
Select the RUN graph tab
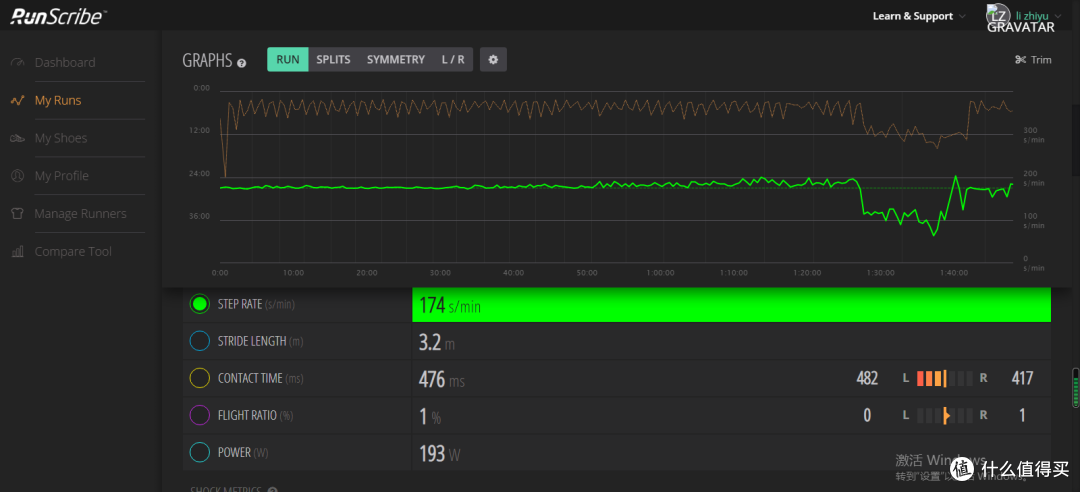(x=288, y=60)
